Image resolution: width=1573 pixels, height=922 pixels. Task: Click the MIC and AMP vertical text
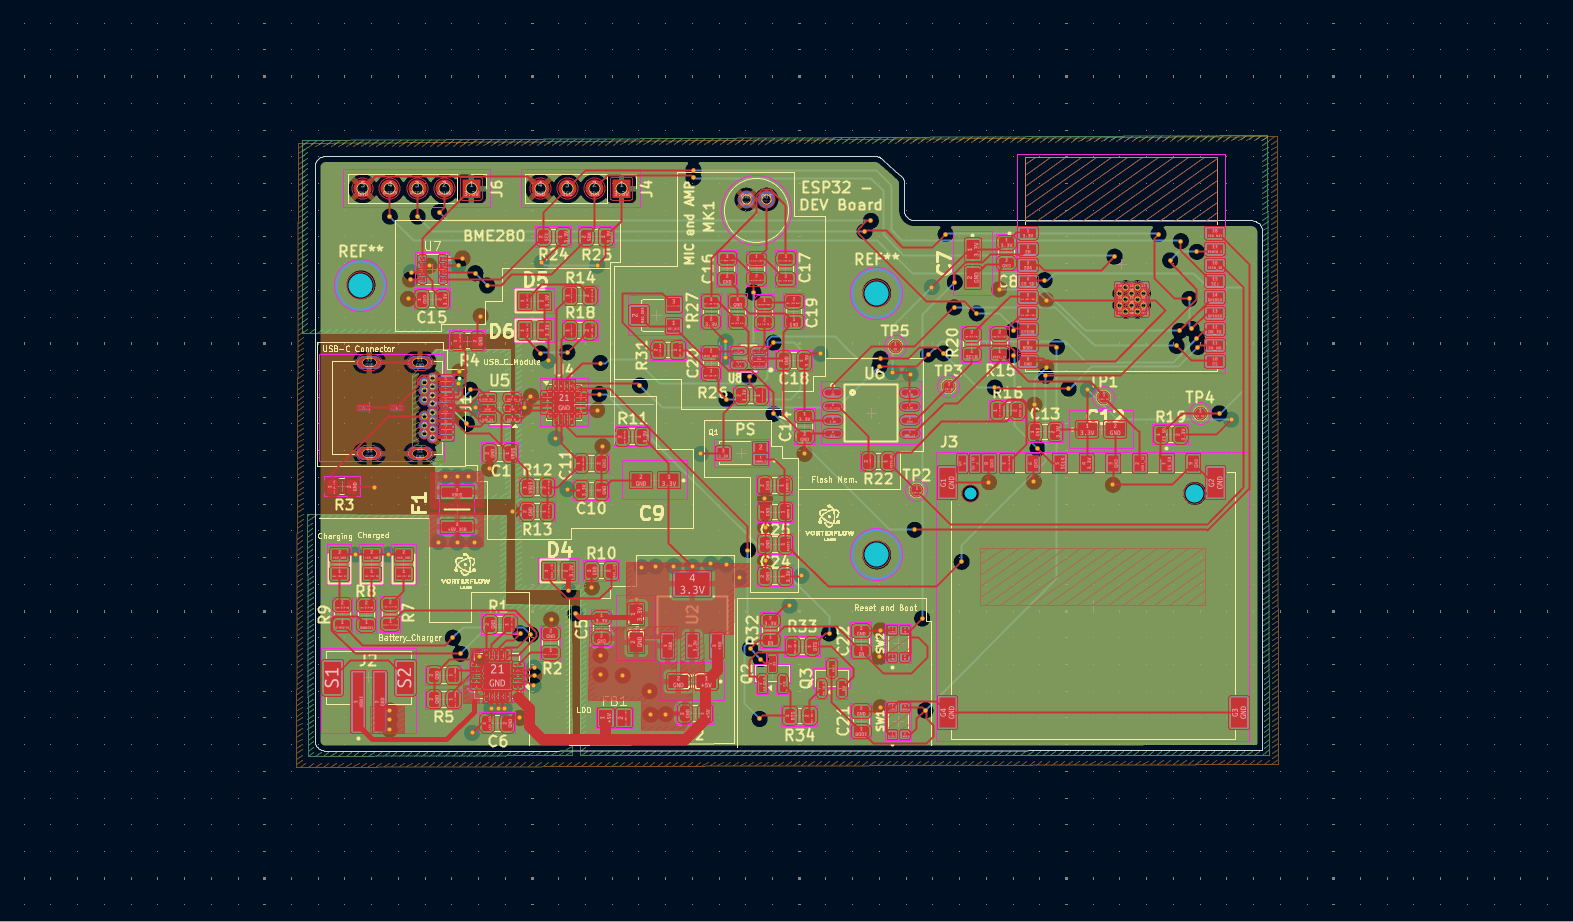pos(689,222)
